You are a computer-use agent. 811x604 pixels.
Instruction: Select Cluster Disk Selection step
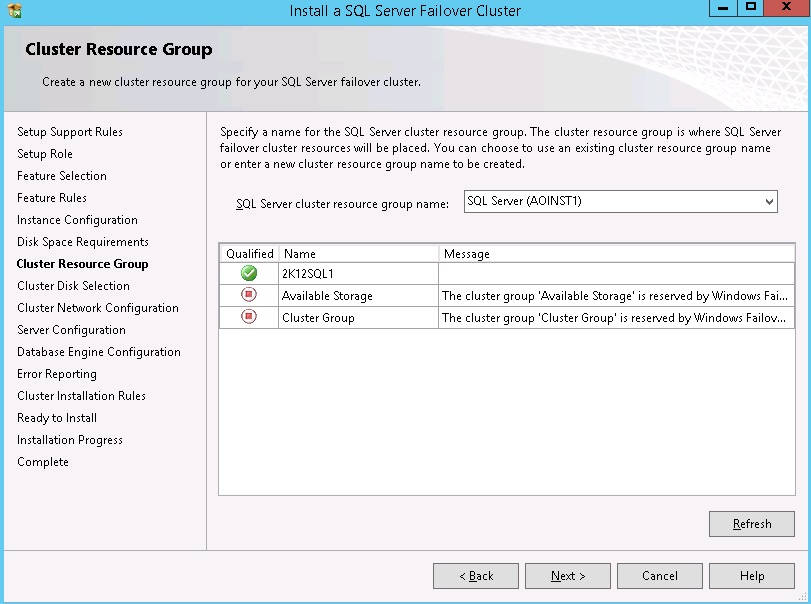tap(73, 286)
